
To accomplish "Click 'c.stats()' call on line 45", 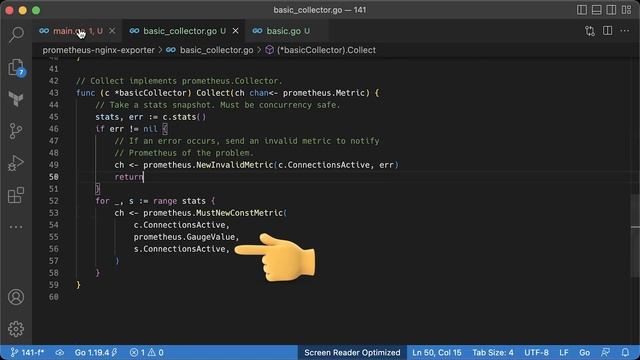I will tap(184, 117).
